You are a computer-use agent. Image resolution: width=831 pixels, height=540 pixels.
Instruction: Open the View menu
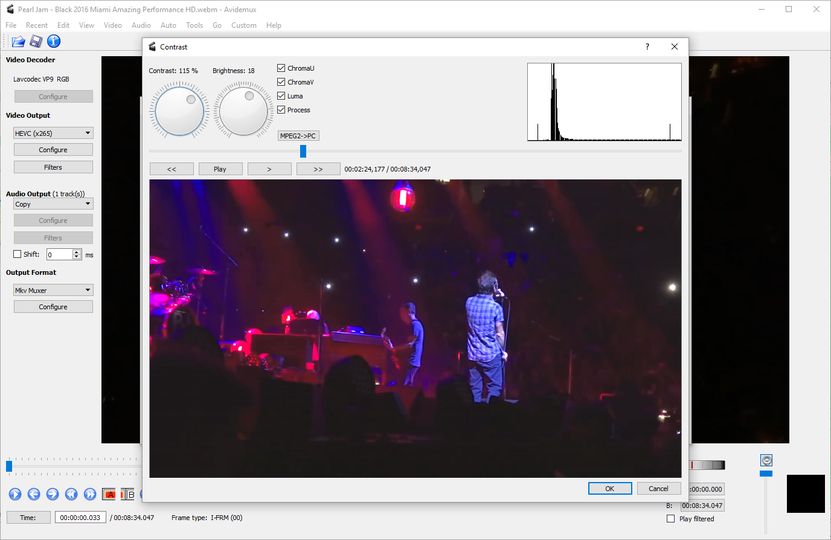[x=86, y=25]
